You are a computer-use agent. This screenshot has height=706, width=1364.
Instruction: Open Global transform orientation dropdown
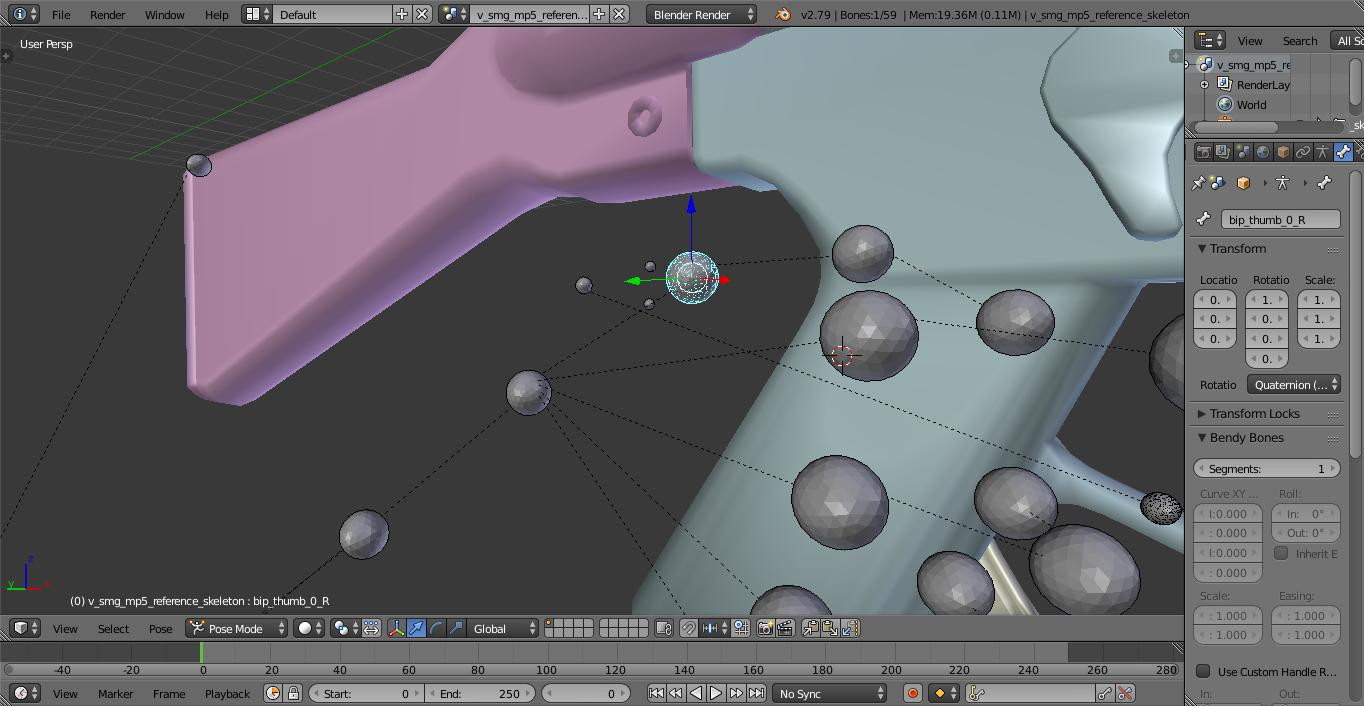[503, 628]
